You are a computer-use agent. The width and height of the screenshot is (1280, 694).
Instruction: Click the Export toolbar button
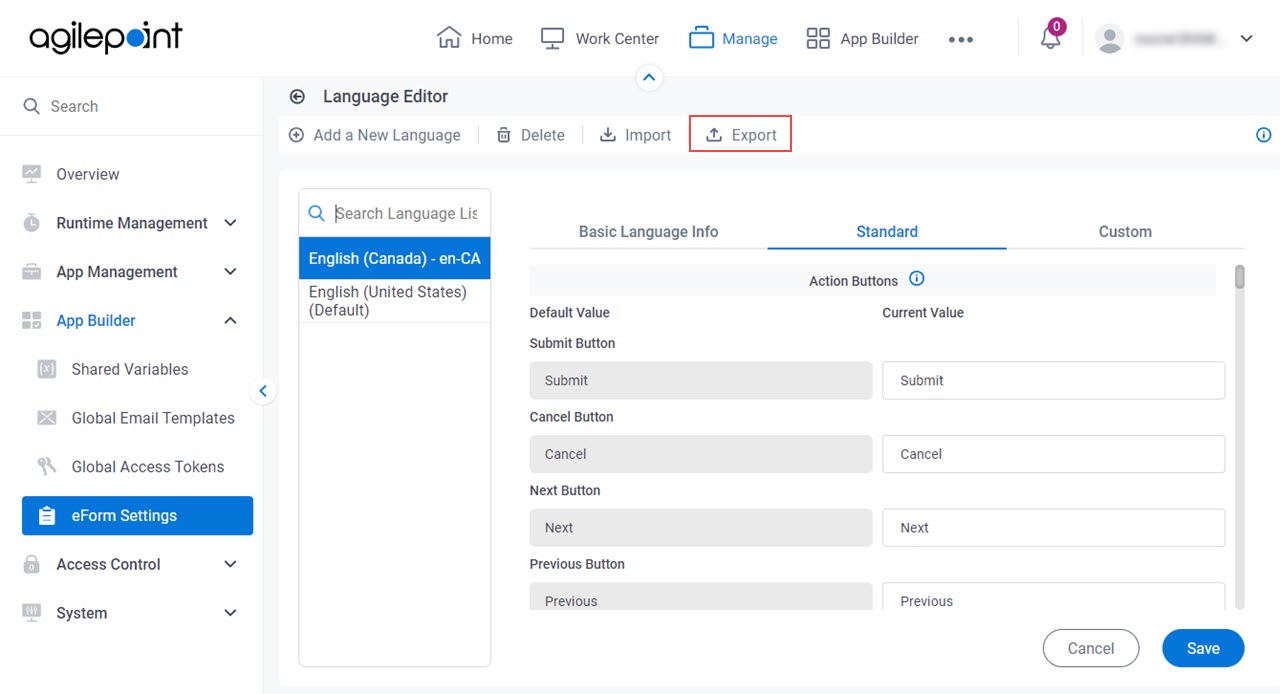tap(741, 135)
